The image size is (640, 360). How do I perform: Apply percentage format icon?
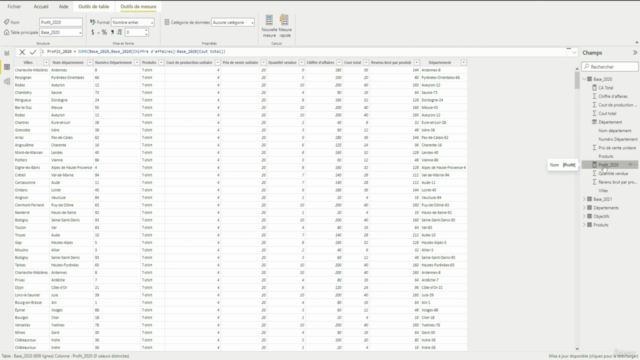pos(104,32)
